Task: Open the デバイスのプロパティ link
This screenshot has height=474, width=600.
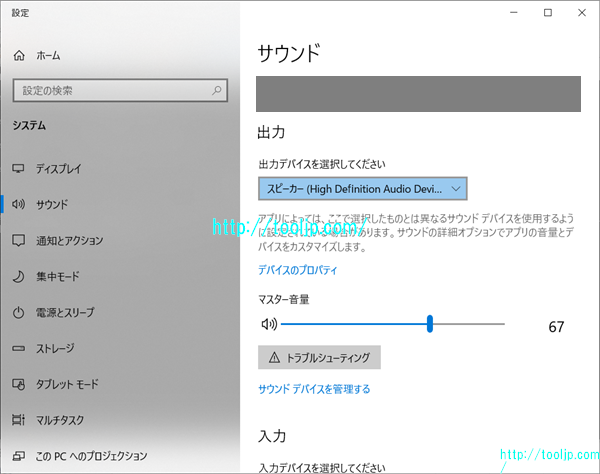Action: point(297,270)
